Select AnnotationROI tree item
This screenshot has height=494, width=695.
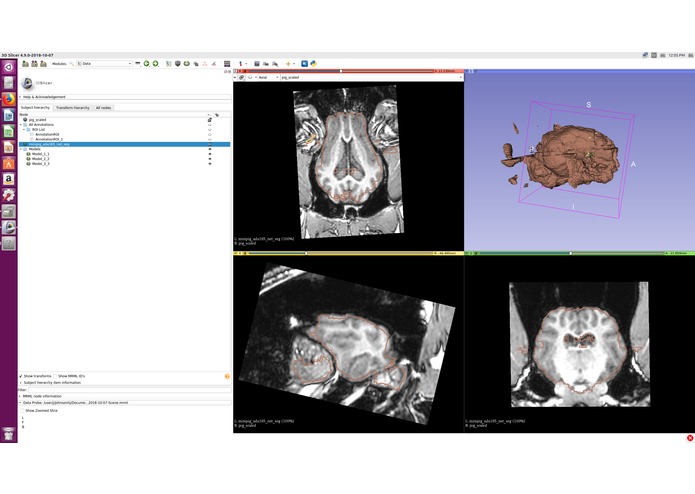click(47, 134)
